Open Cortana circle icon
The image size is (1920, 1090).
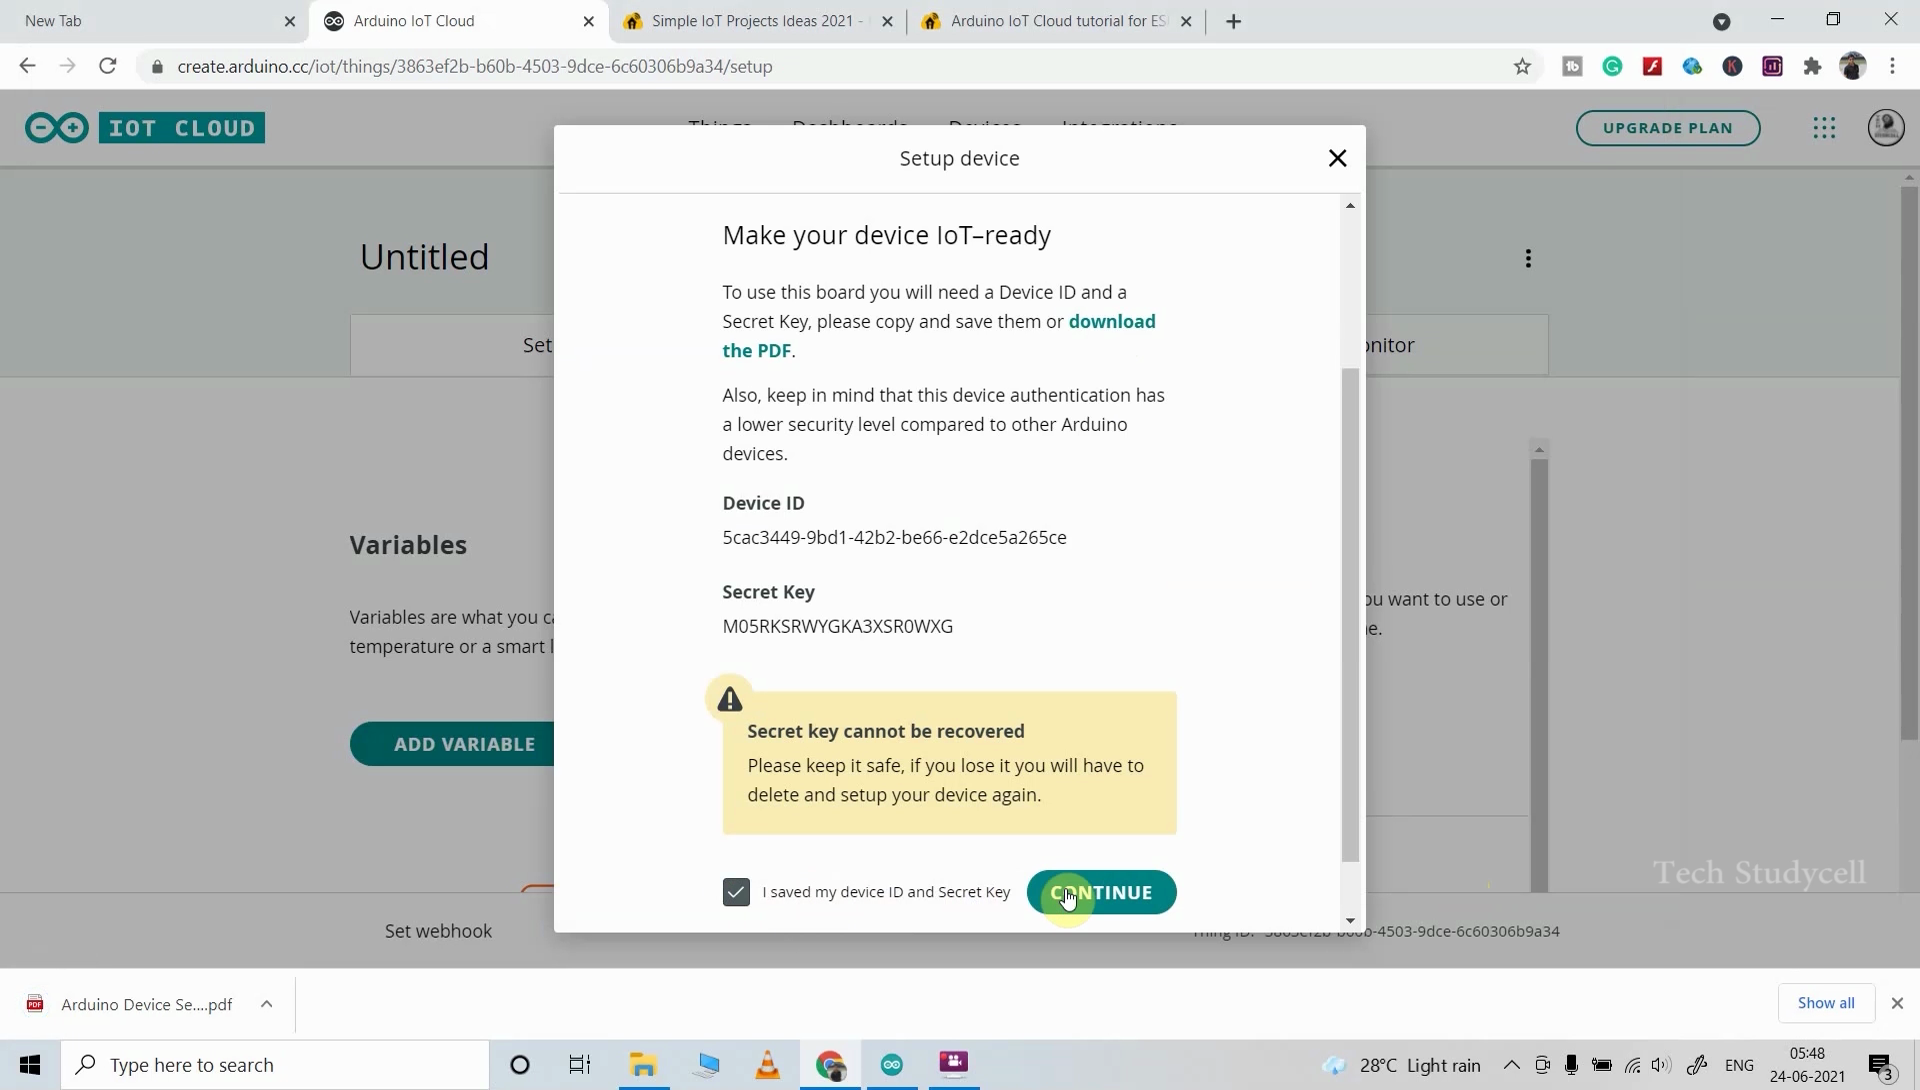coord(519,1065)
